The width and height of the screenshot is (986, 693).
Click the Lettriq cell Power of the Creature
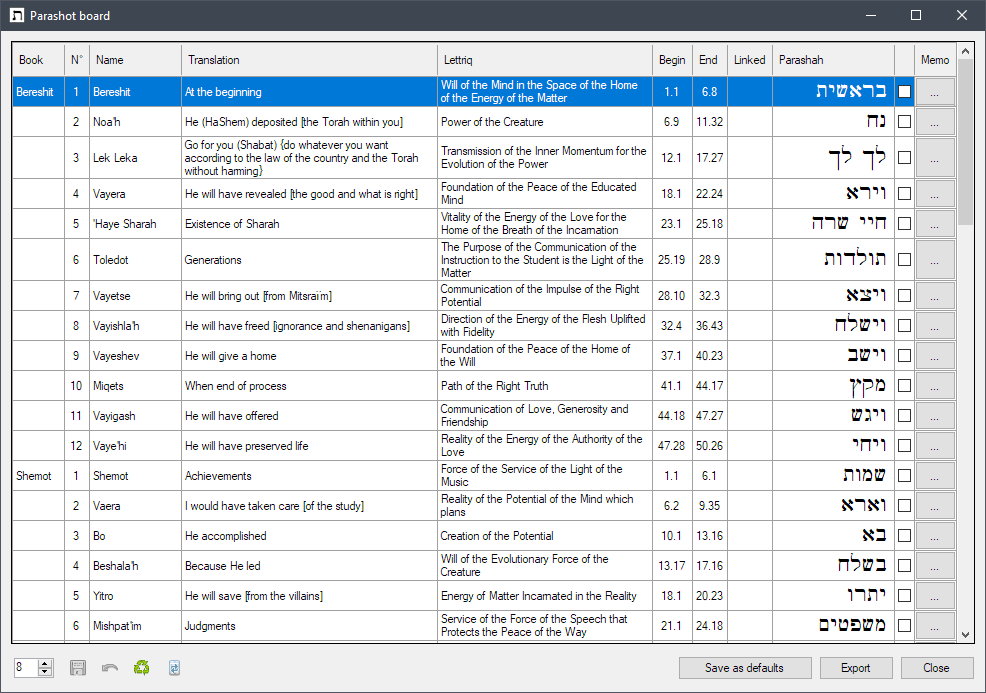point(545,122)
